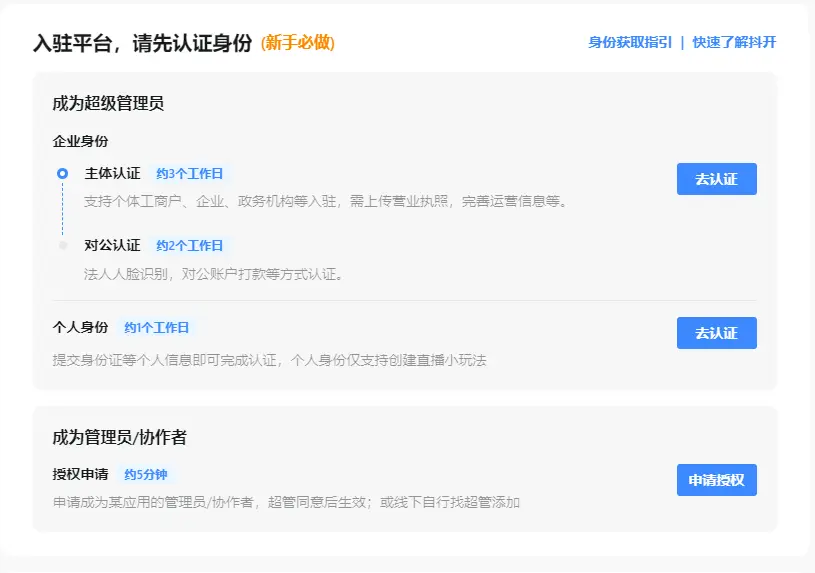The height and width of the screenshot is (573, 815).
Task: Open the 身份获取指引 link
Action: [630, 43]
